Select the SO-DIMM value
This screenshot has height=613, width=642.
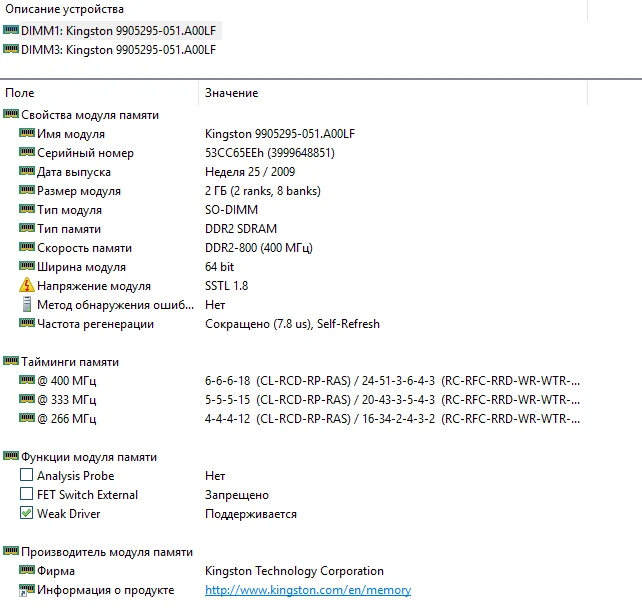click(231, 210)
